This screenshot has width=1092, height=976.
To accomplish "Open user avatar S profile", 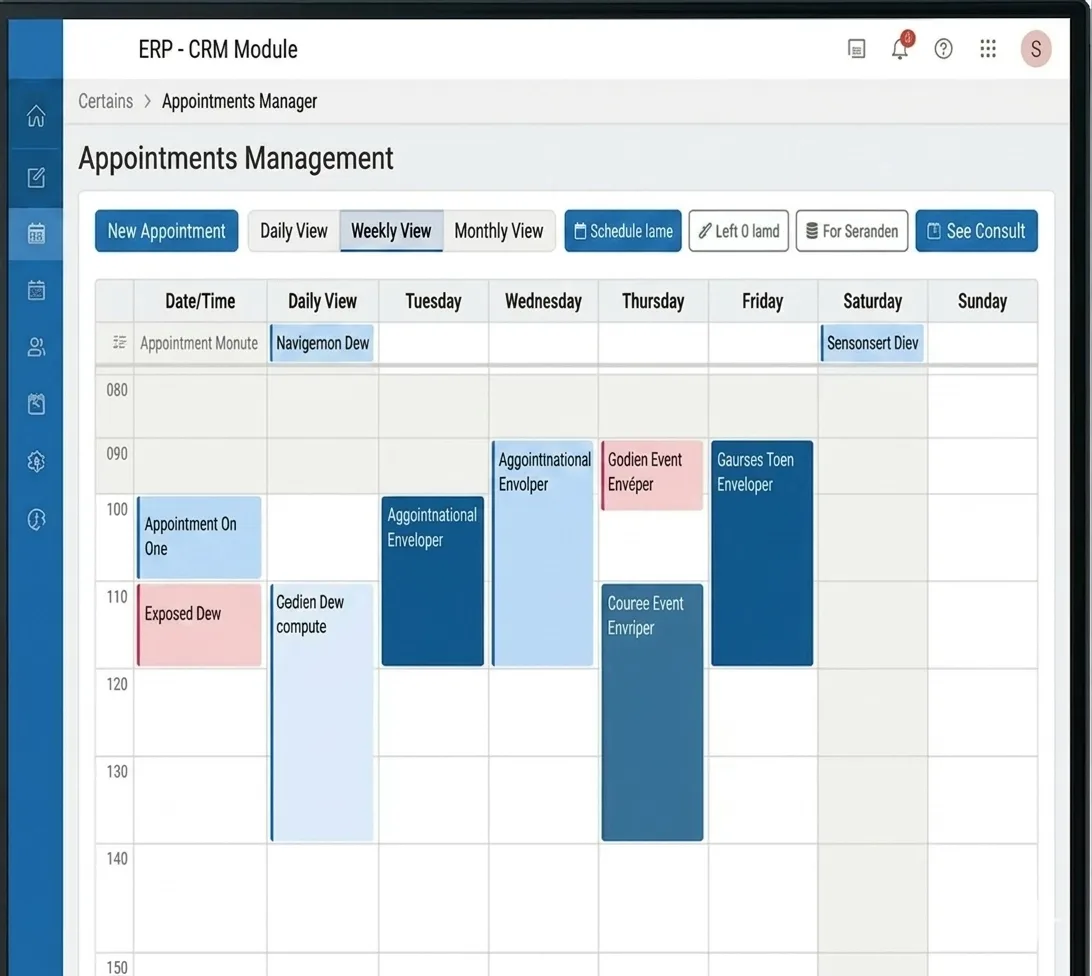I will [x=1036, y=49].
